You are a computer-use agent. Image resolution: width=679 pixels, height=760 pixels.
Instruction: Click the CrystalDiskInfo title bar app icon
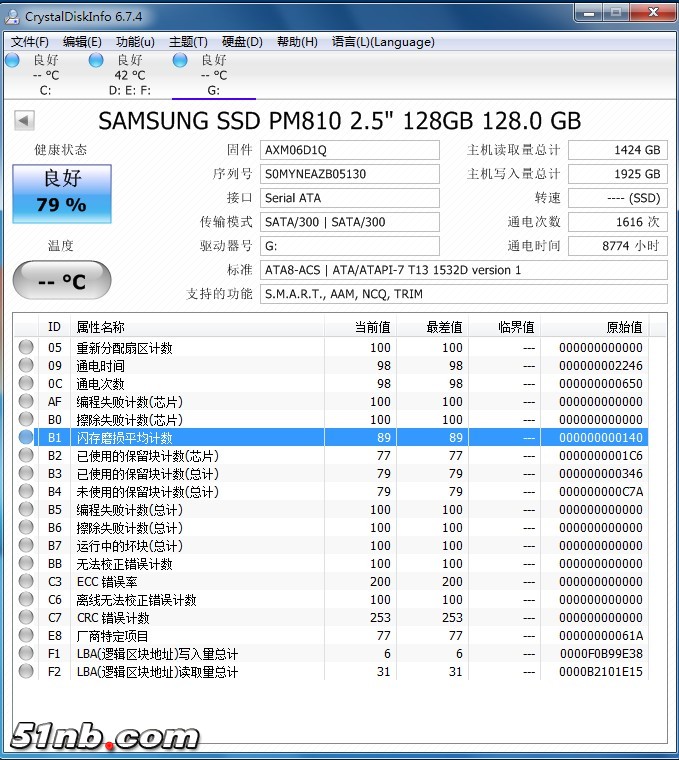point(15,16)
